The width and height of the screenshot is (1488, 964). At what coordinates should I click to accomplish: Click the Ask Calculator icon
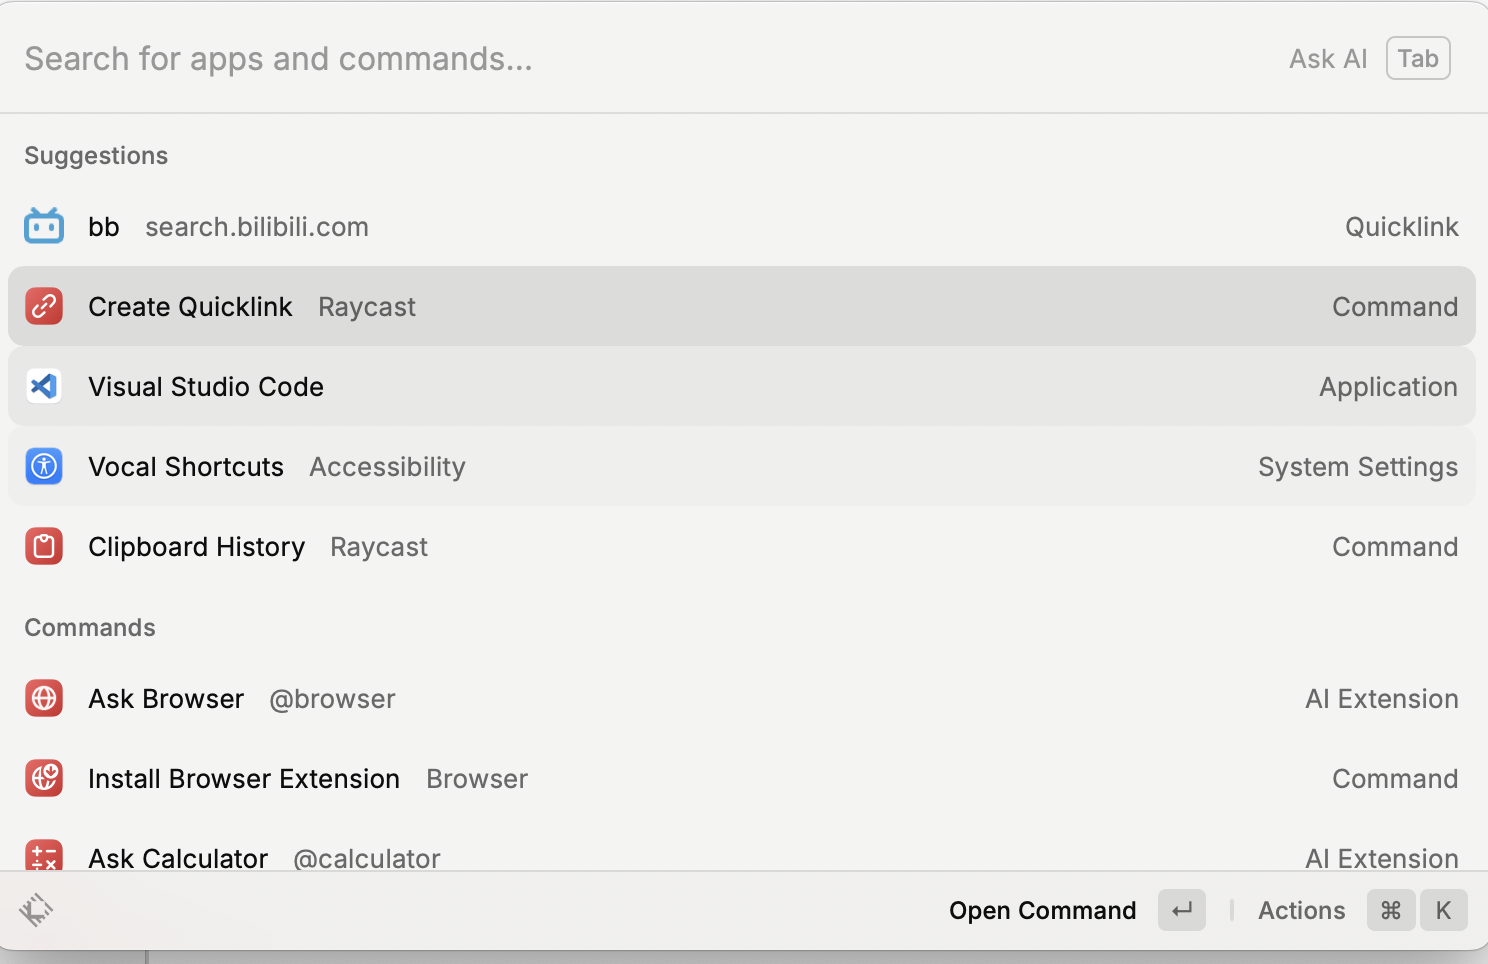44,856
